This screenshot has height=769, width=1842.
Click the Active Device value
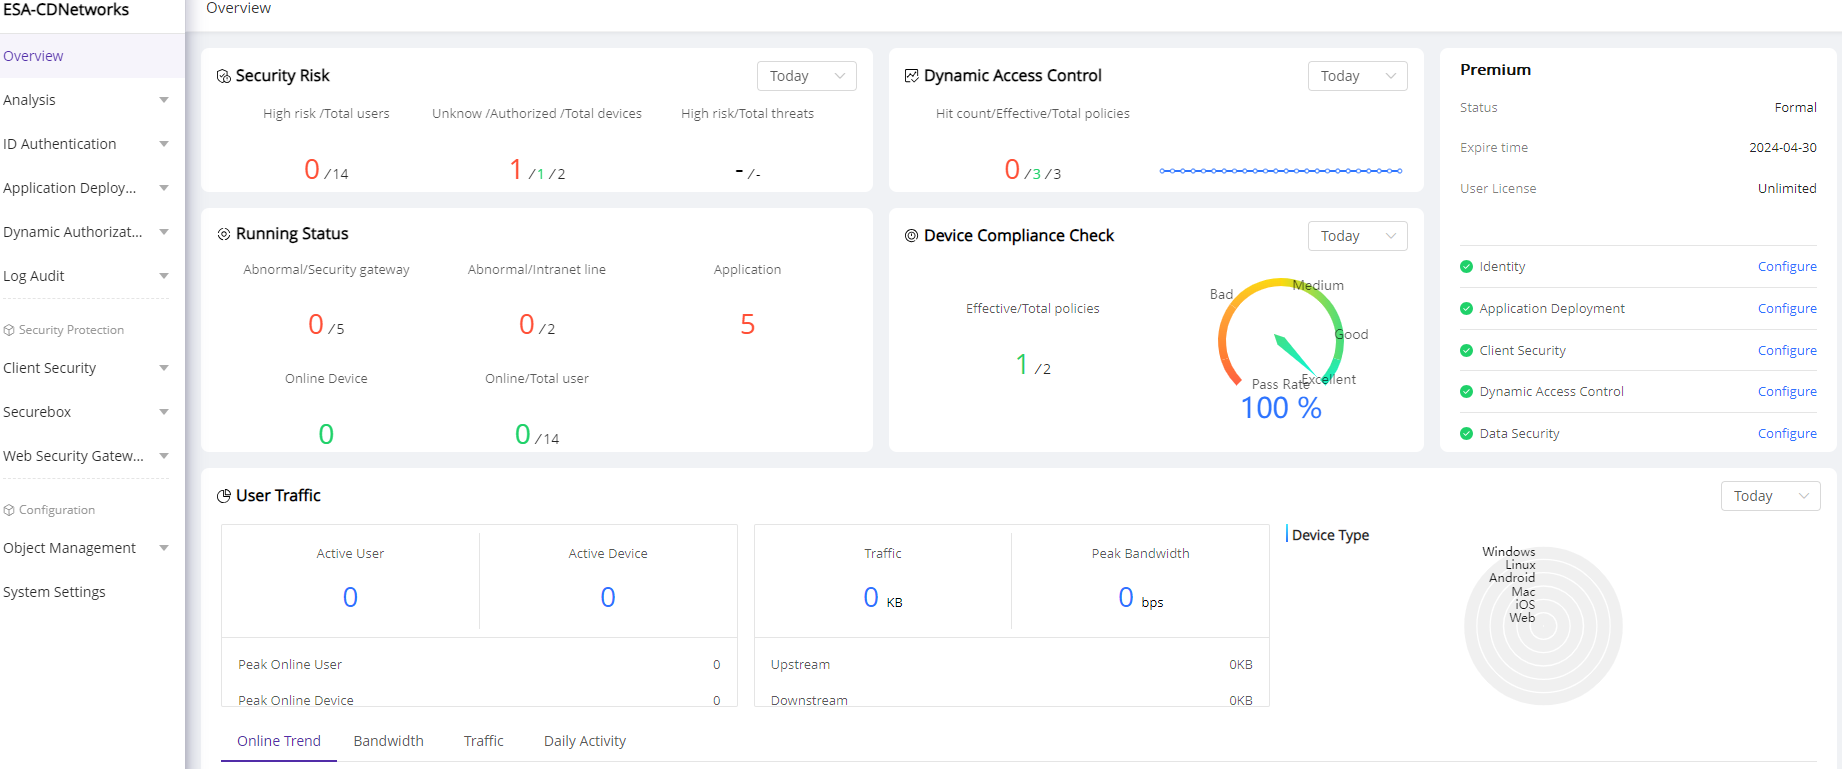[608, 597]
